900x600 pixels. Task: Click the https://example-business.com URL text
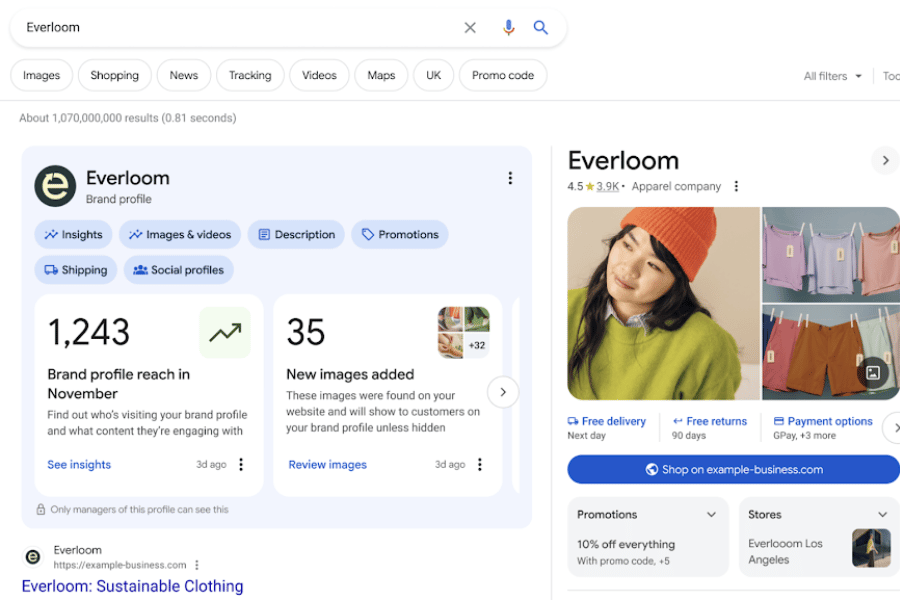click(x=120, y=565)
